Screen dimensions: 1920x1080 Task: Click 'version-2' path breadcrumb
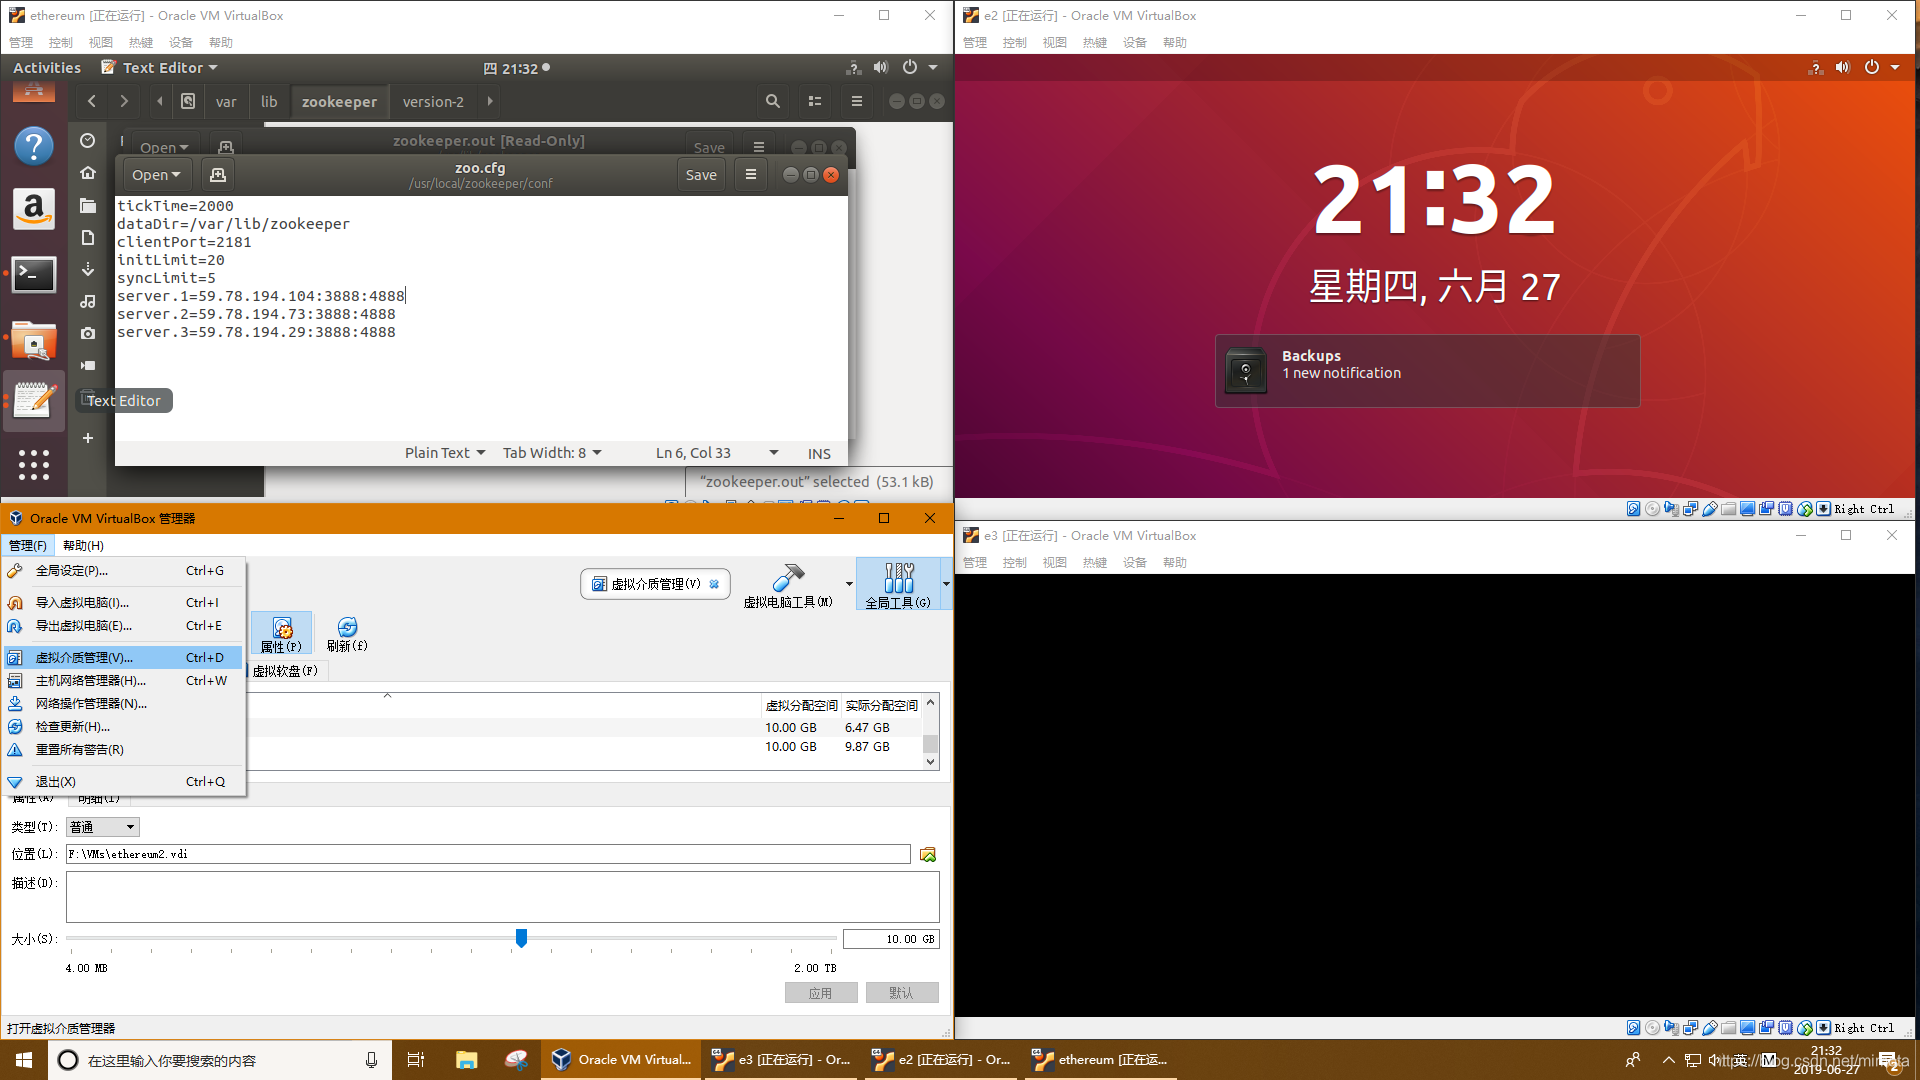click(x=433, y=101)
